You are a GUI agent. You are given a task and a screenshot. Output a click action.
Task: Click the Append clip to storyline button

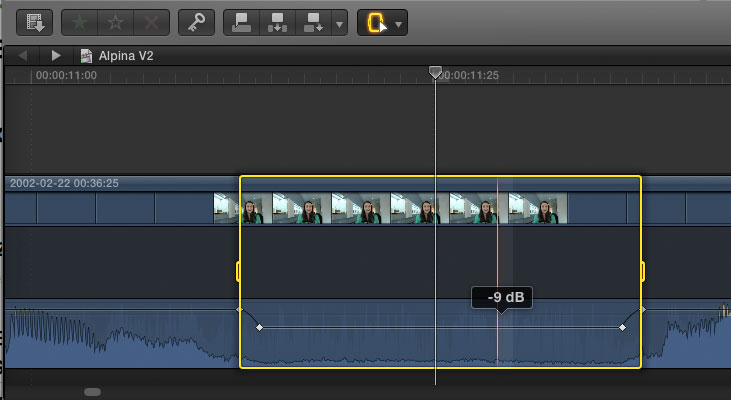(313, 21)
